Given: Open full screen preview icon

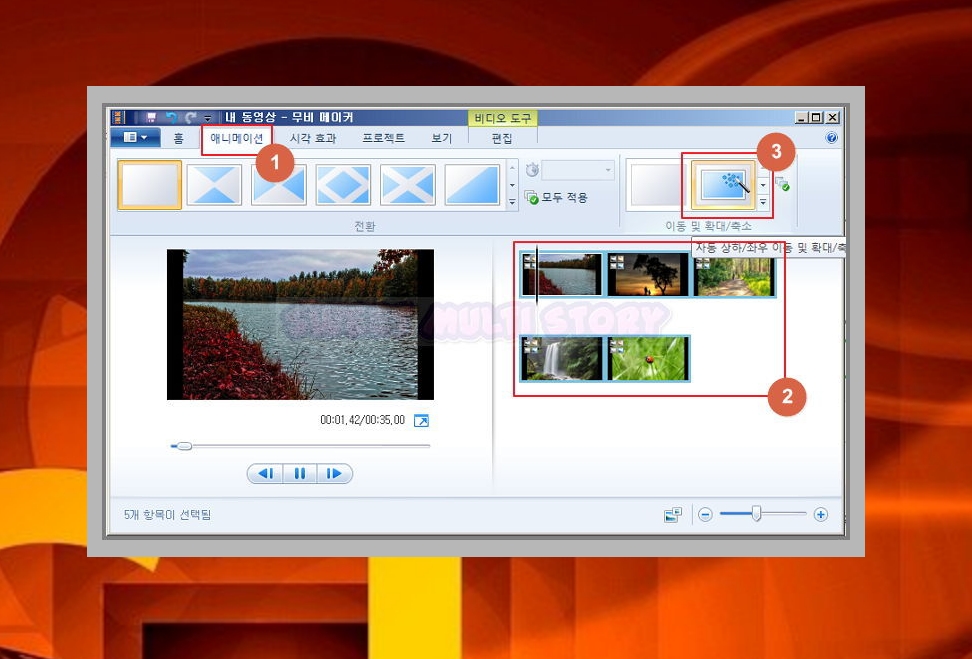Looking at the screenshot, I should (422, 421).
